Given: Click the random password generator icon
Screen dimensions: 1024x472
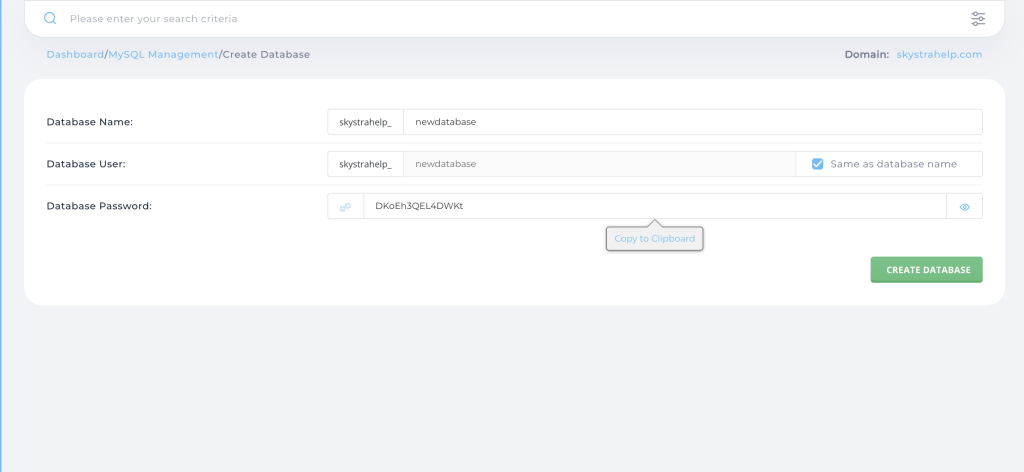Looking at the screenshot, I should point(345,207).
